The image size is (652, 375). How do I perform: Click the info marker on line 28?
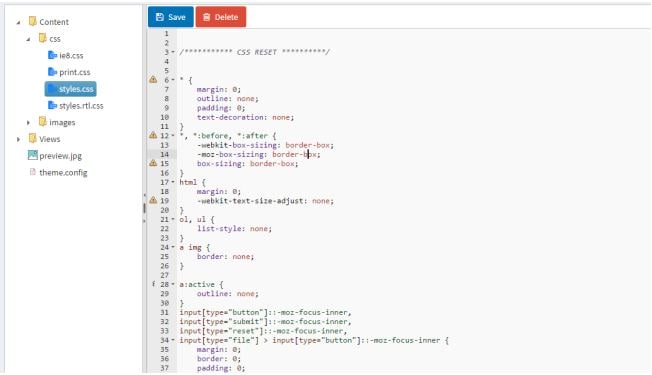[153, 284]
